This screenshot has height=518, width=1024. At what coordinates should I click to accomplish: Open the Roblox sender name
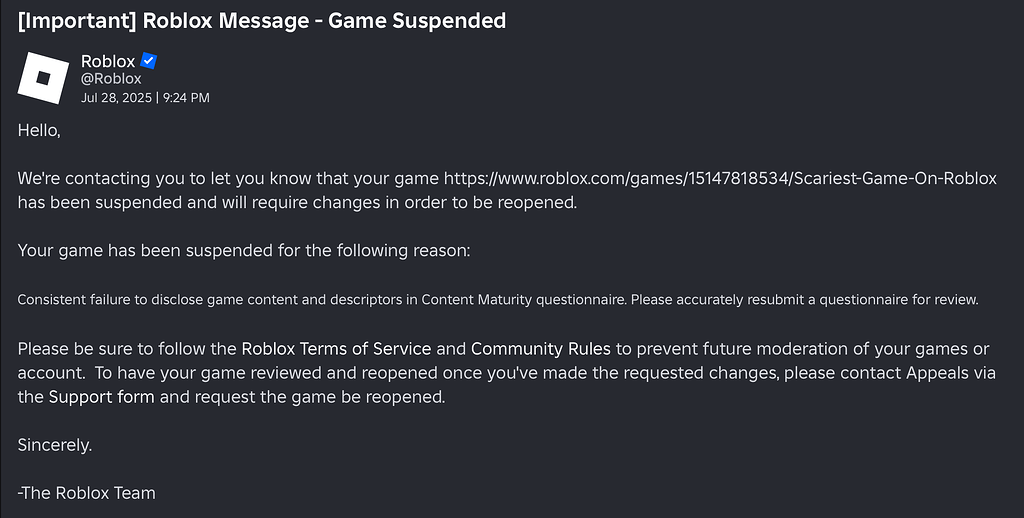click(108, 61)
